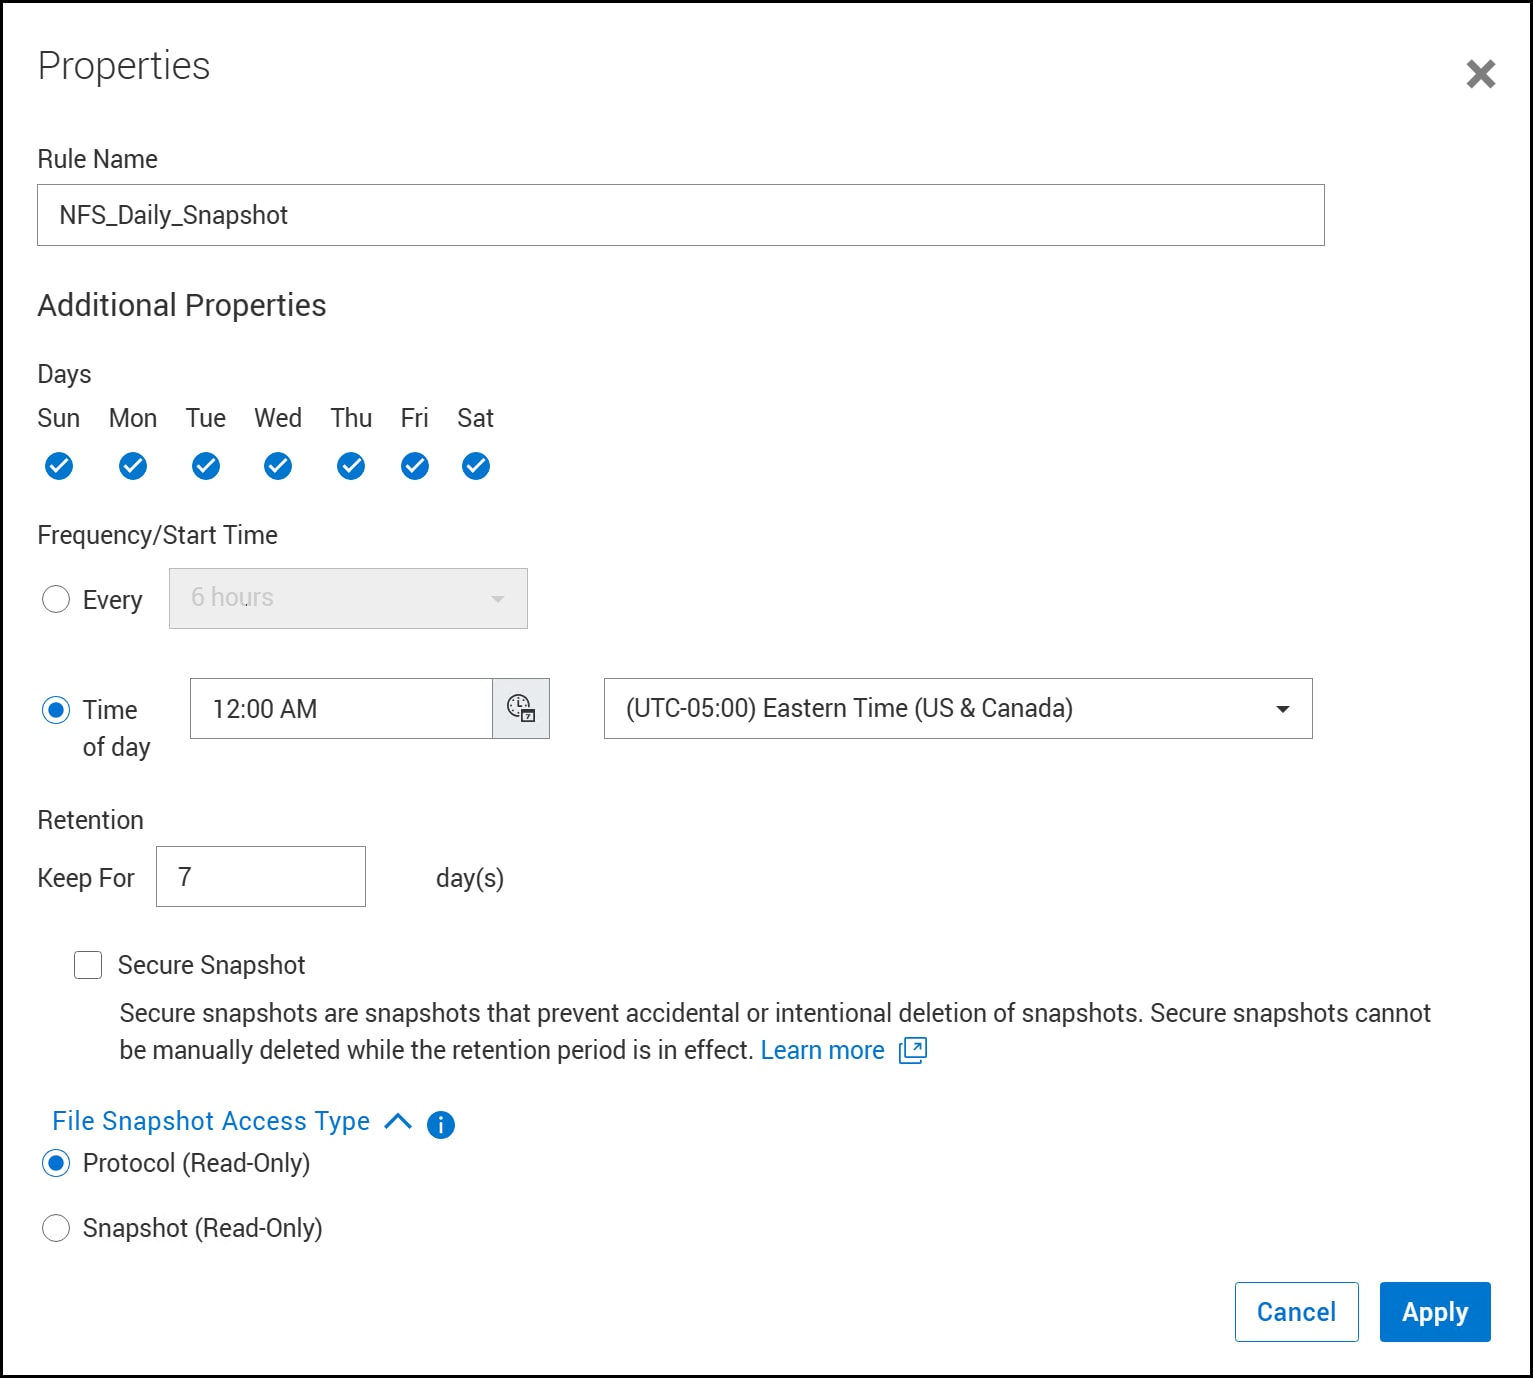Click the File Snapshot Access Type info icon
The image size is (1533, 1378).
click(x=441, y=1125)
